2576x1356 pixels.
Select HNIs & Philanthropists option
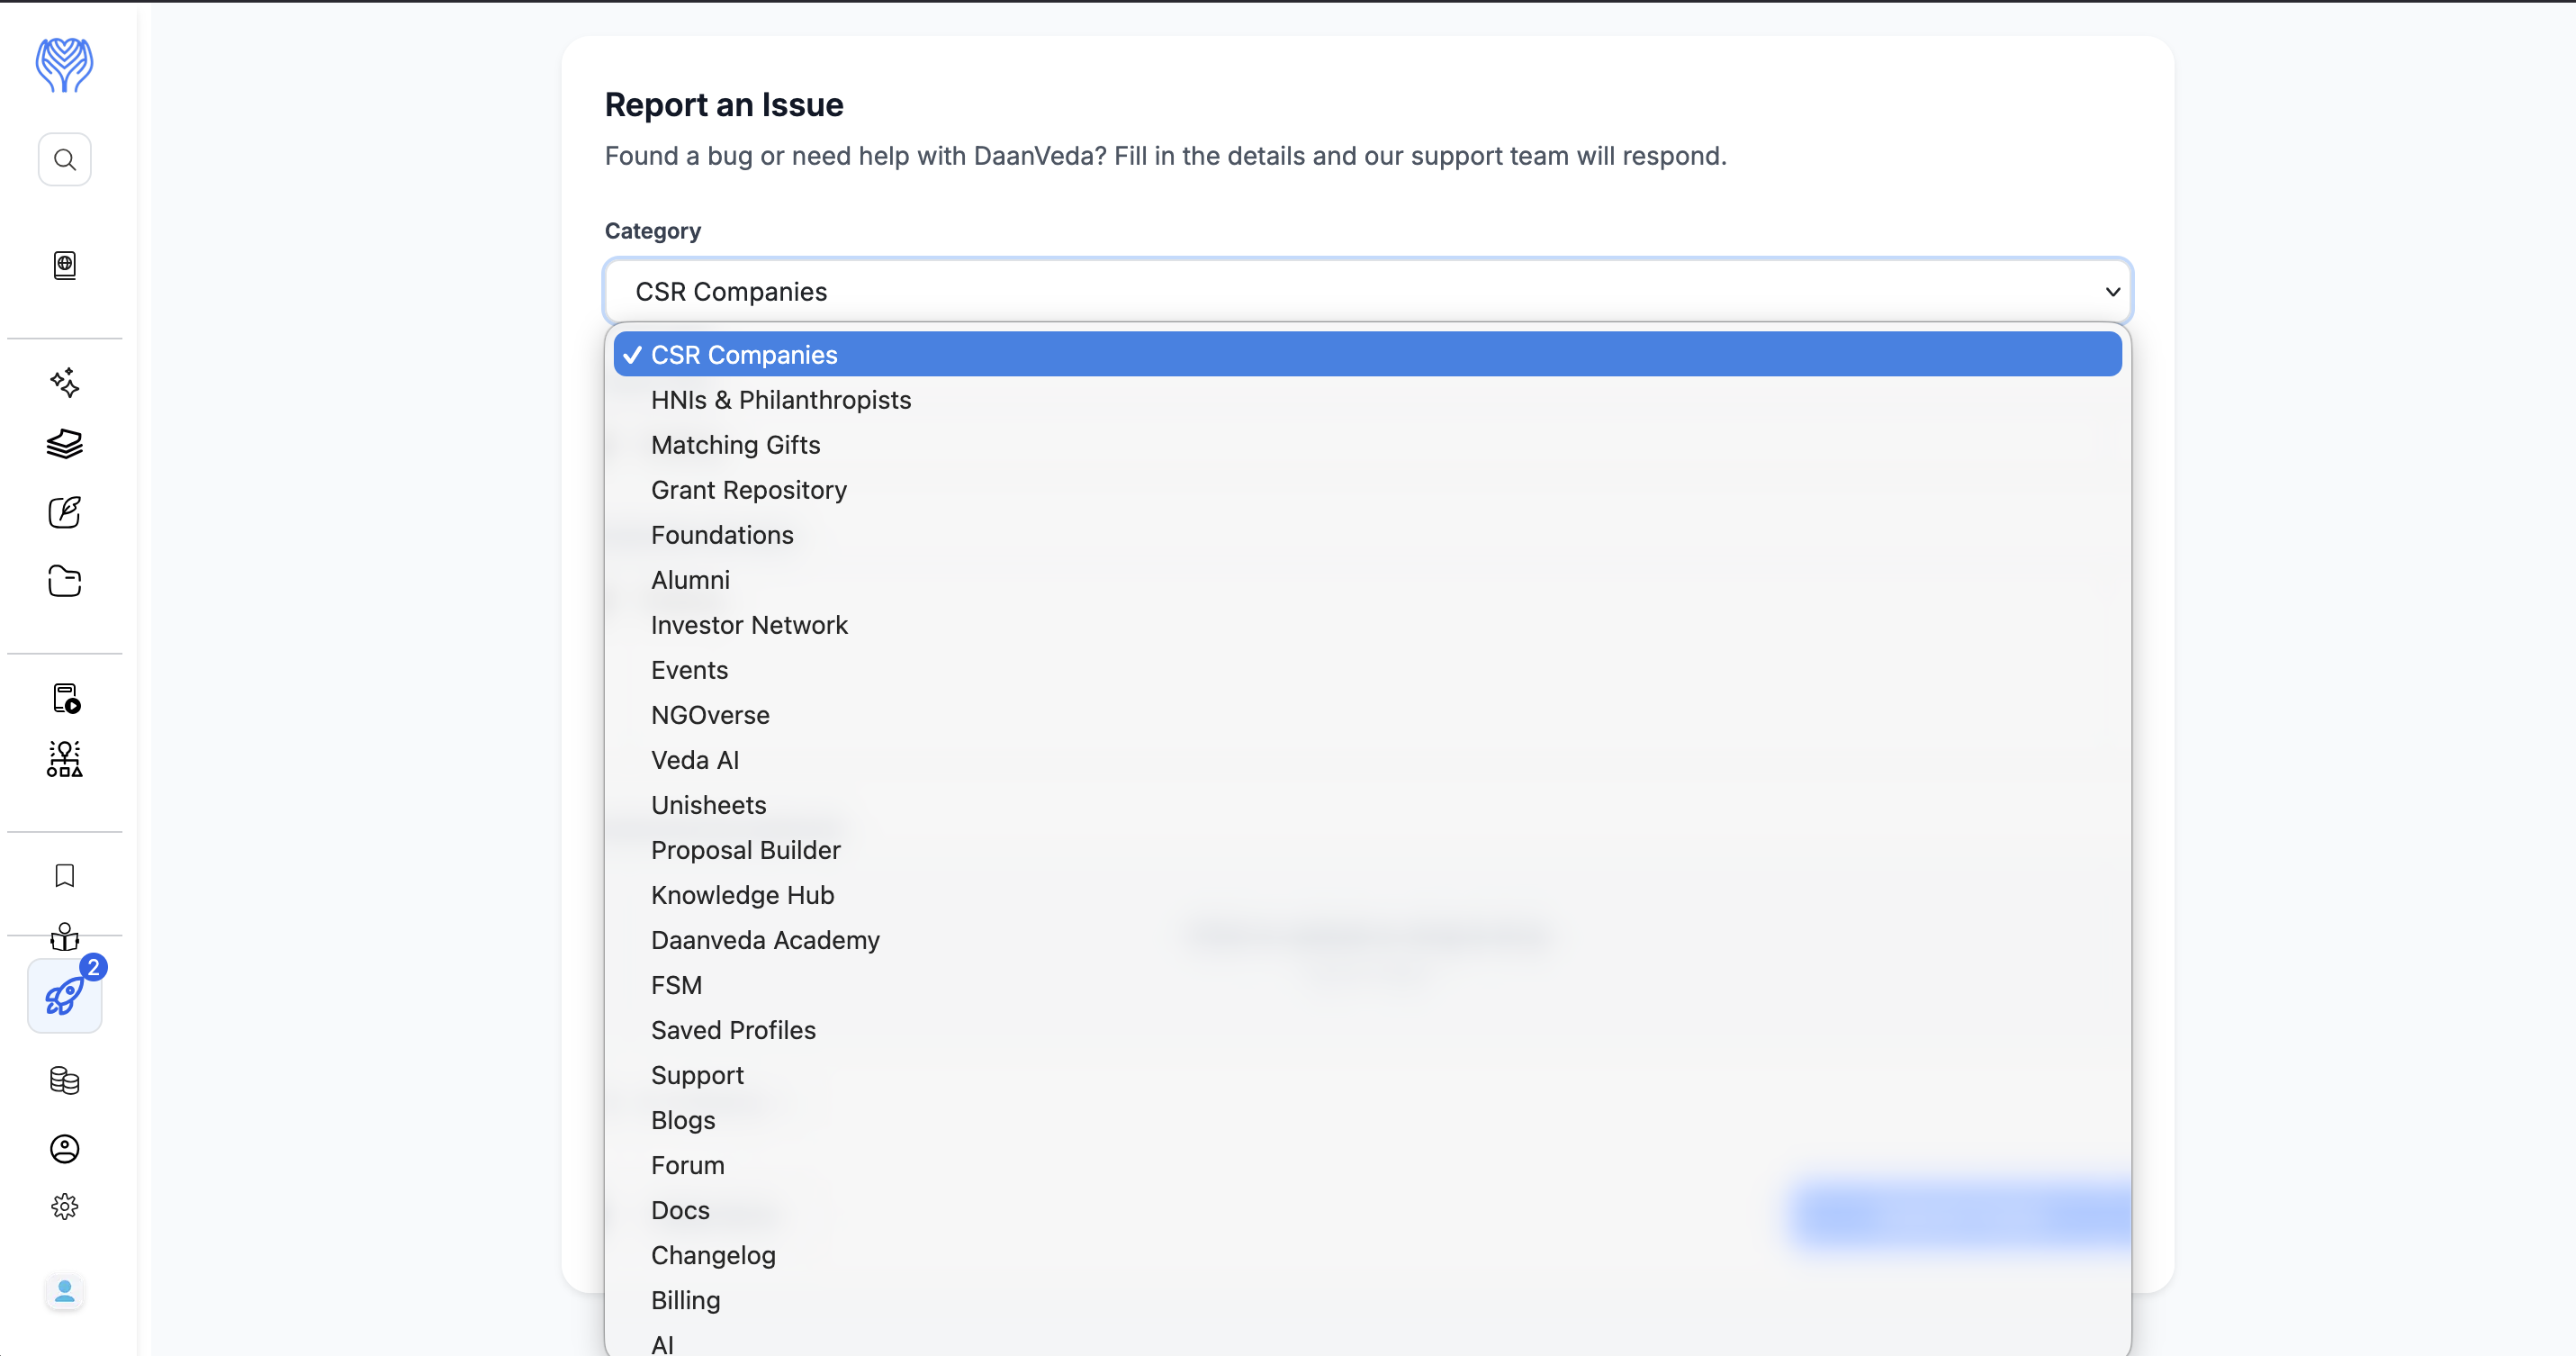tap(1367, 400)
